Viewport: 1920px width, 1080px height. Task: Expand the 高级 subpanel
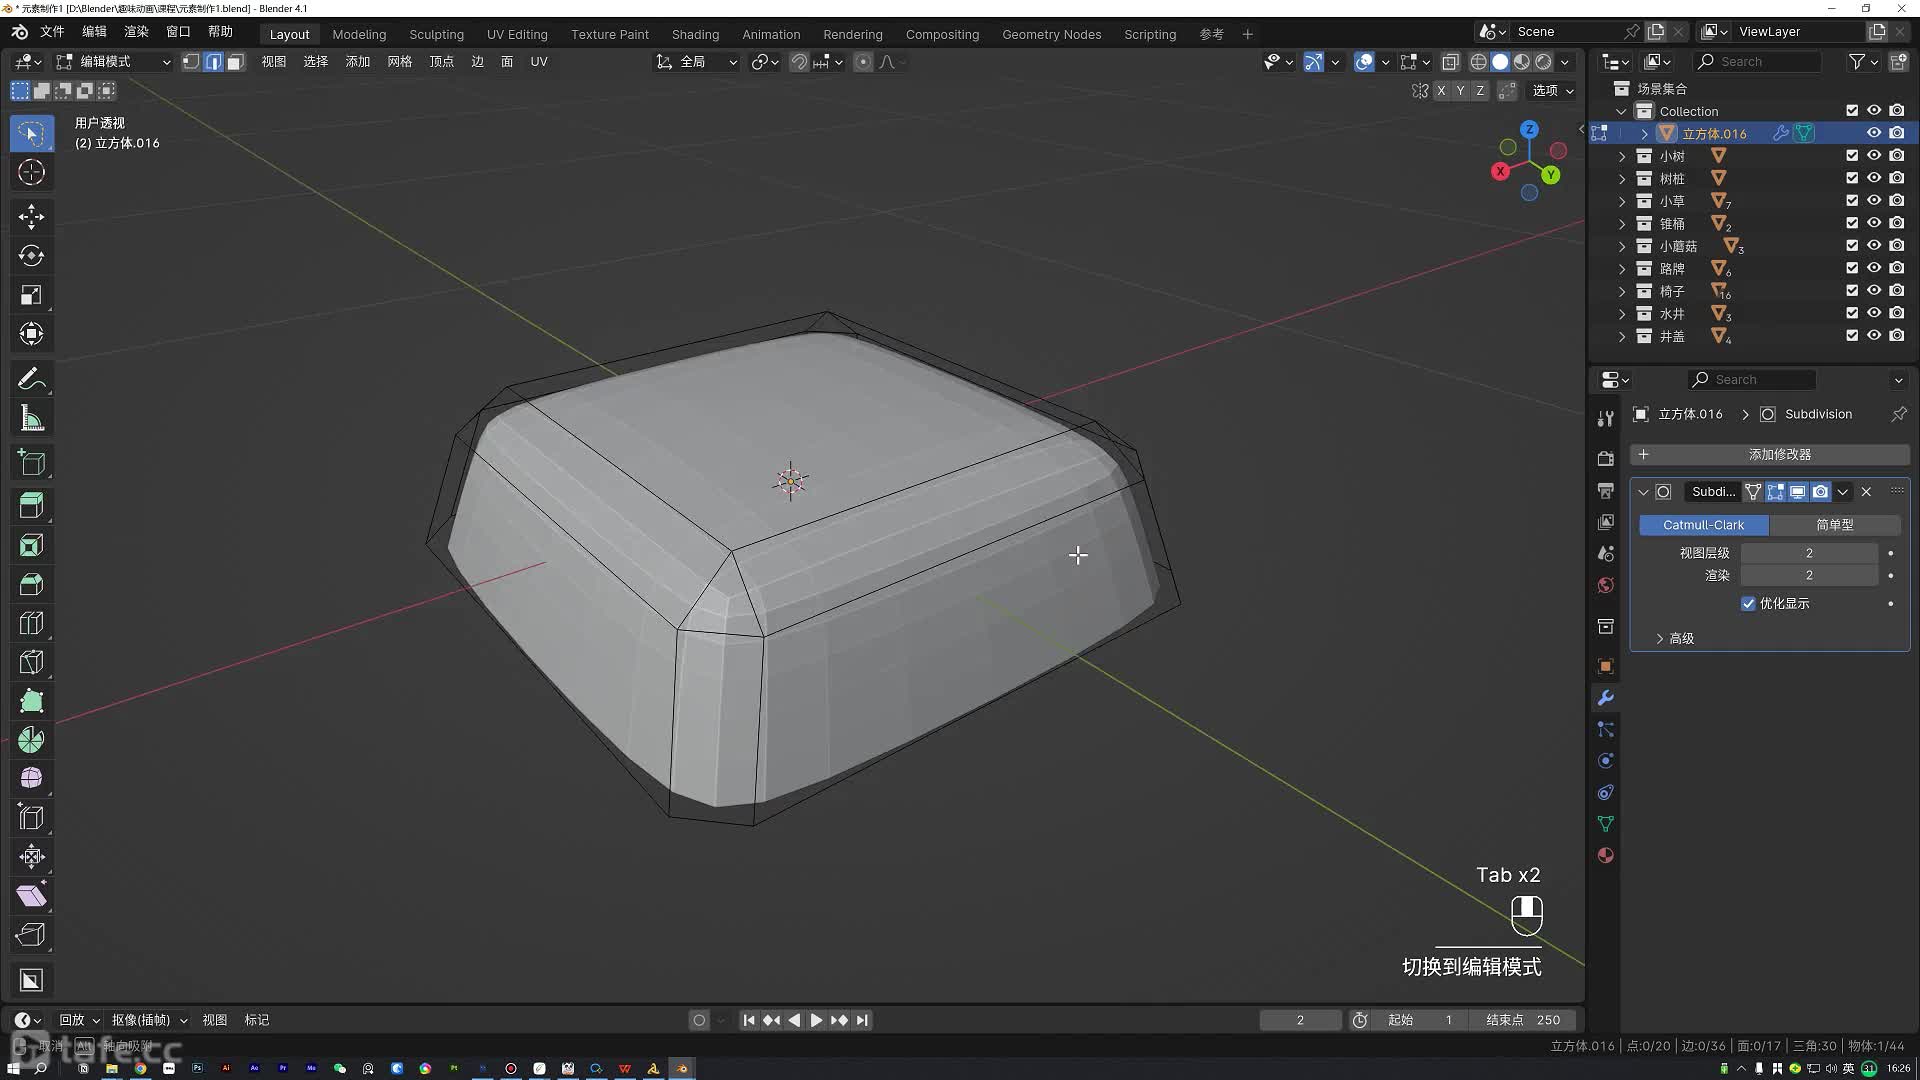pos(1681,638)
